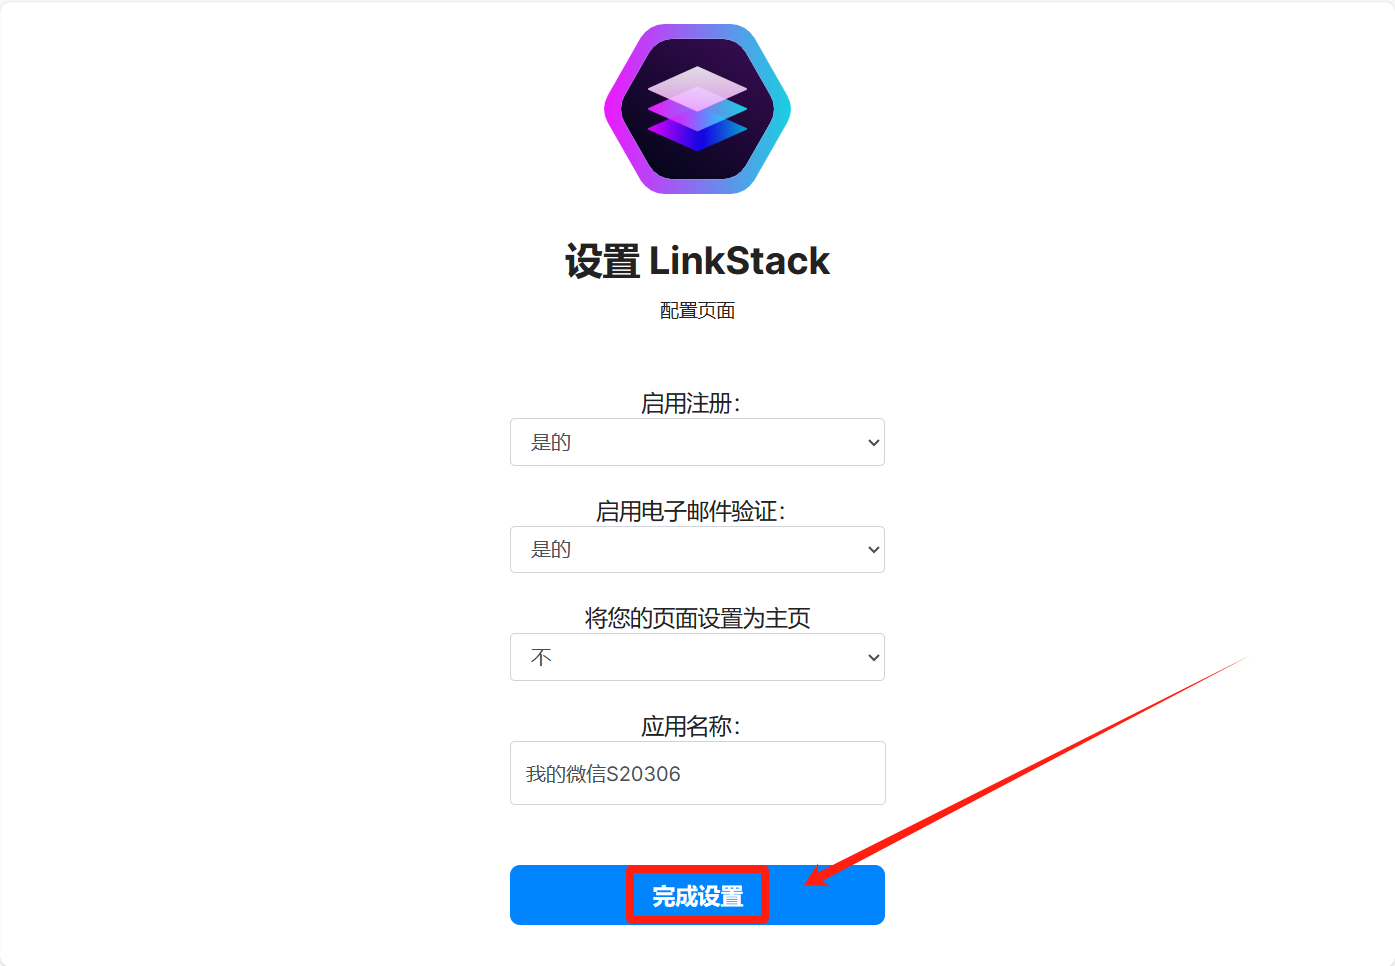Click the LinkStack hexagon logo
Screen dimensions: 1395x966
click(x=697, y=109)
